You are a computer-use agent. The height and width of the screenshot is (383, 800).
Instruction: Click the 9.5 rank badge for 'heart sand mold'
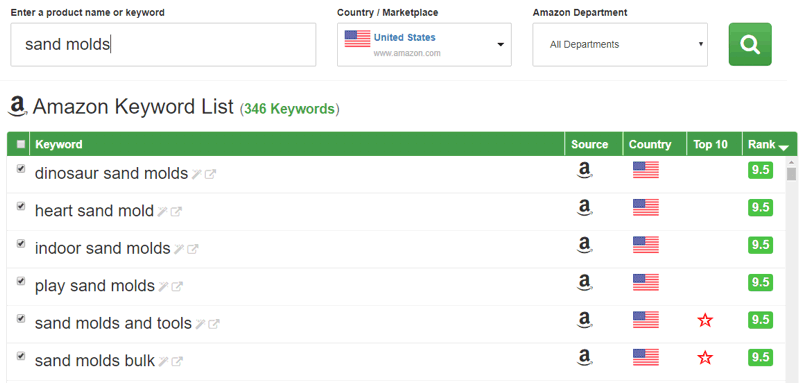pos(760,208)
